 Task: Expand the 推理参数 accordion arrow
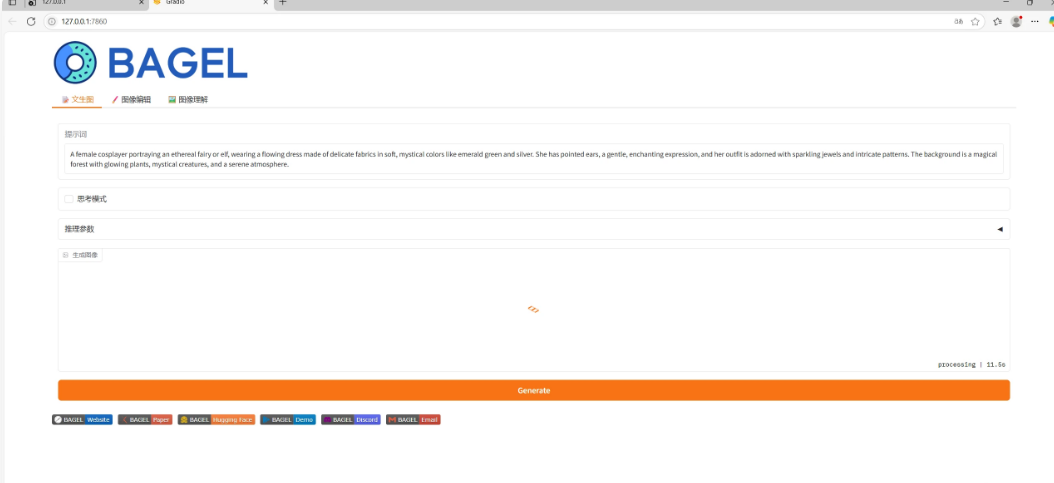[1000, 229]
